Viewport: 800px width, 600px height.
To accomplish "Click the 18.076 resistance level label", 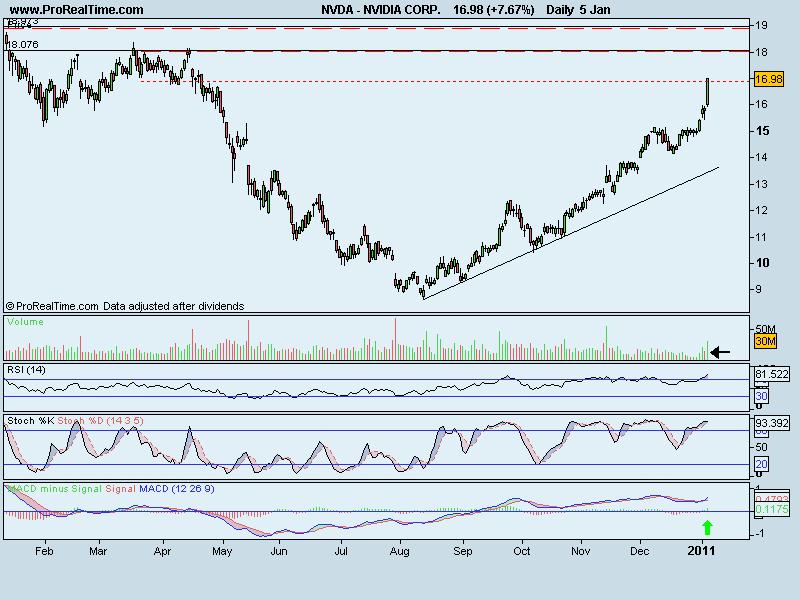I will point(22,44).
